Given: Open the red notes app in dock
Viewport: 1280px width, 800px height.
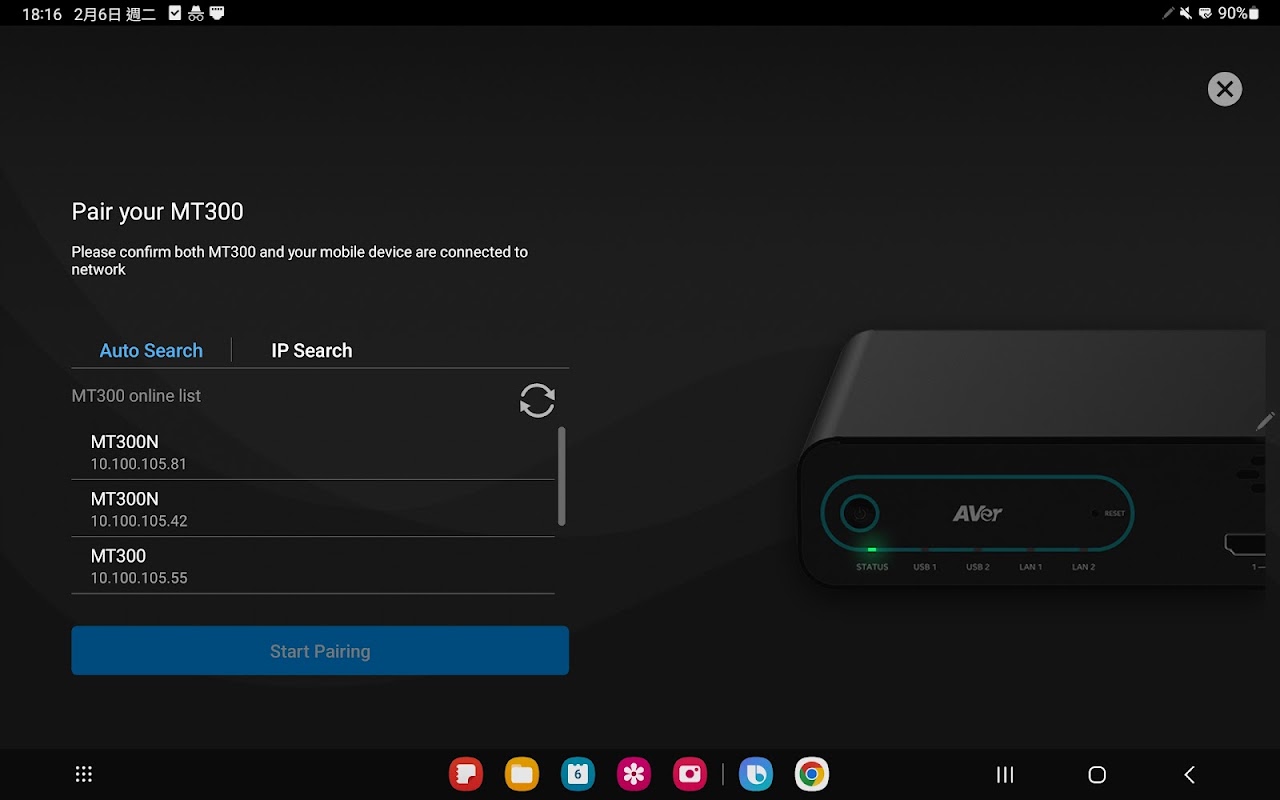Looking at the screenshot, I should [x=466, y=774].
